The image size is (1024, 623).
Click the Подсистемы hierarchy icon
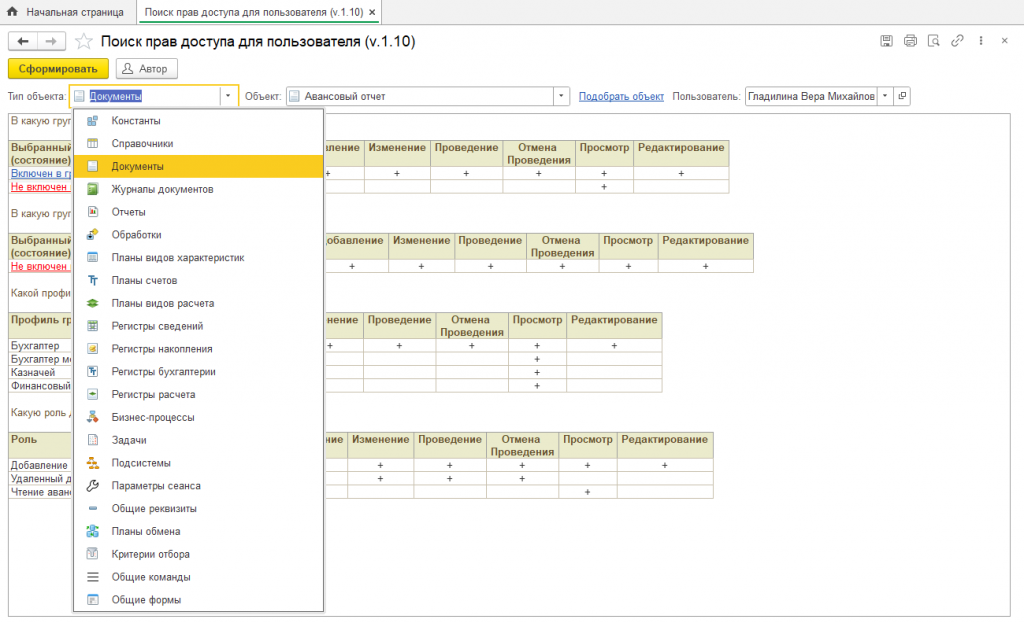[x=93, y=463]
